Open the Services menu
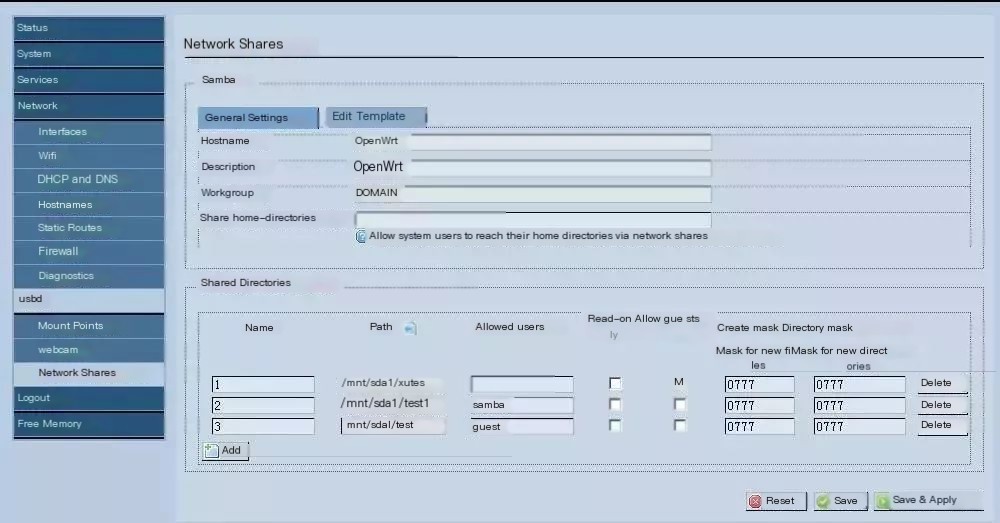 coord(89,80)
